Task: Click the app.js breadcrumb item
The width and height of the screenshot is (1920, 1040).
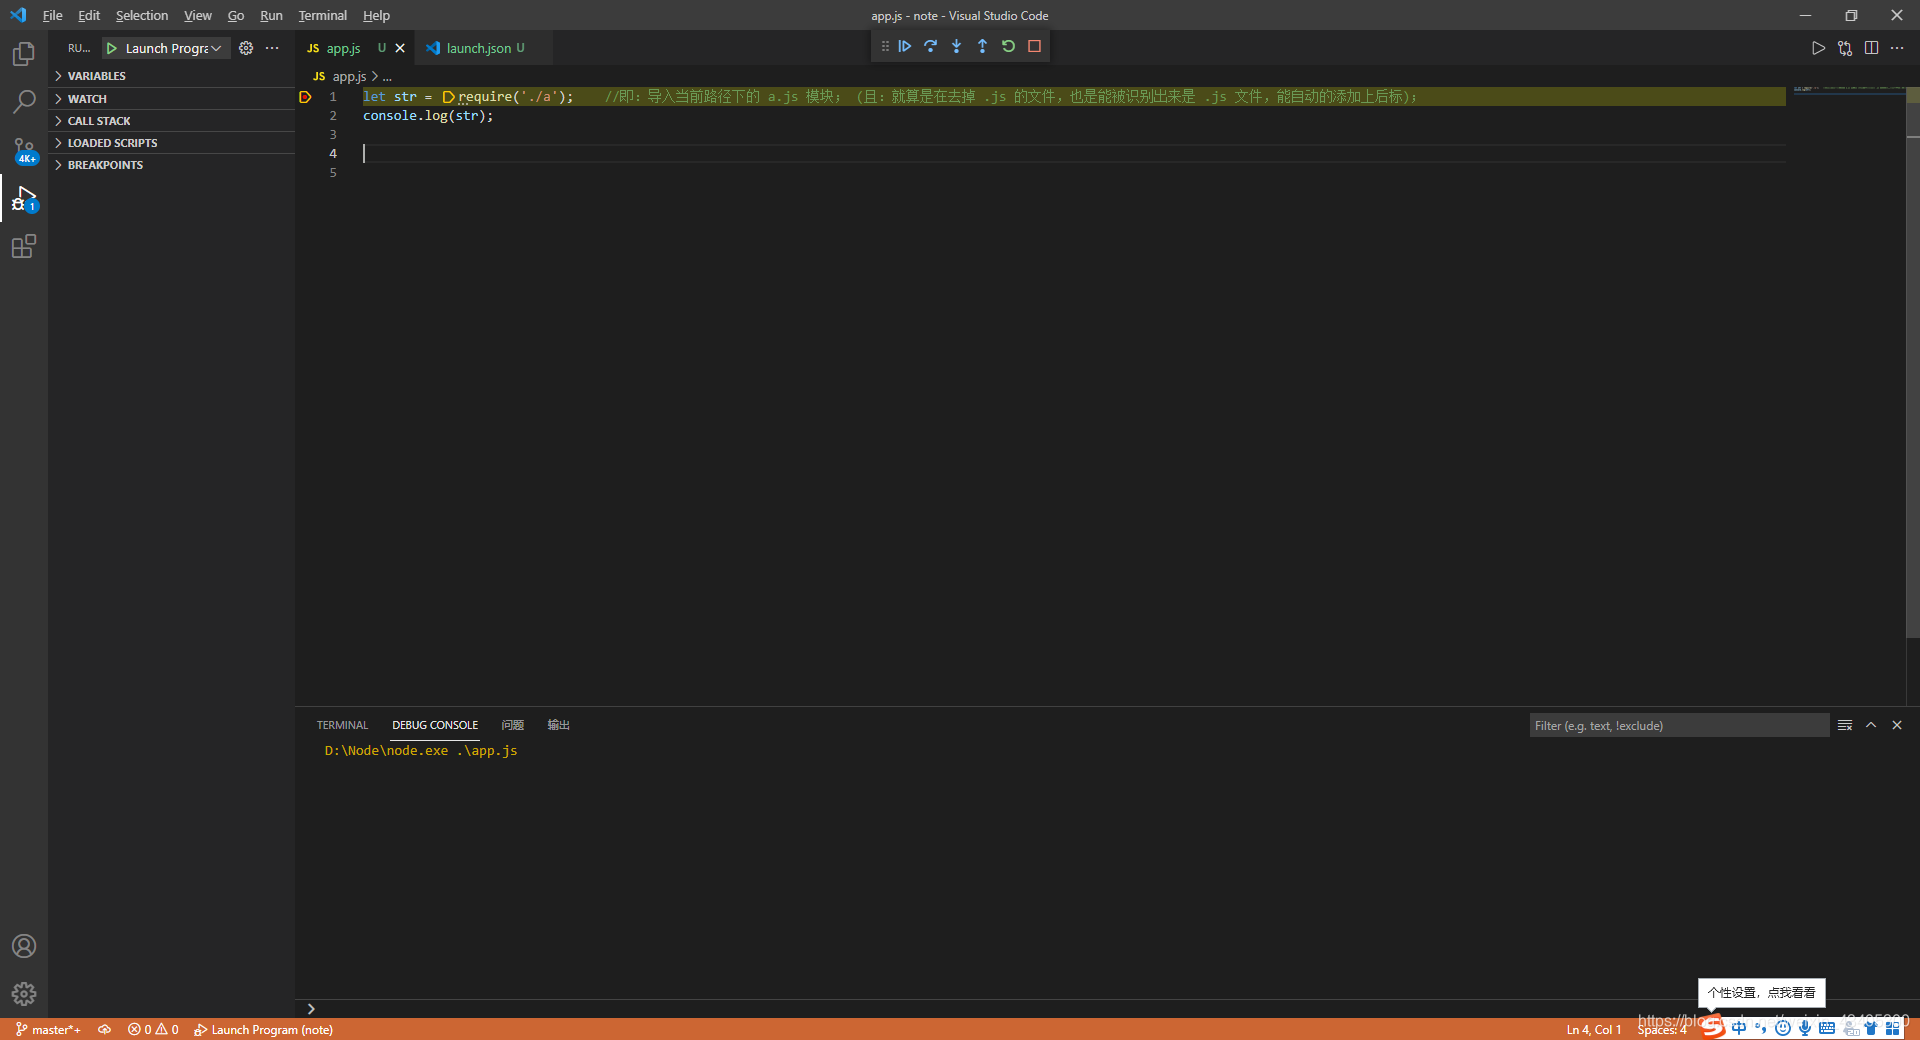Action: coord(349,76)
